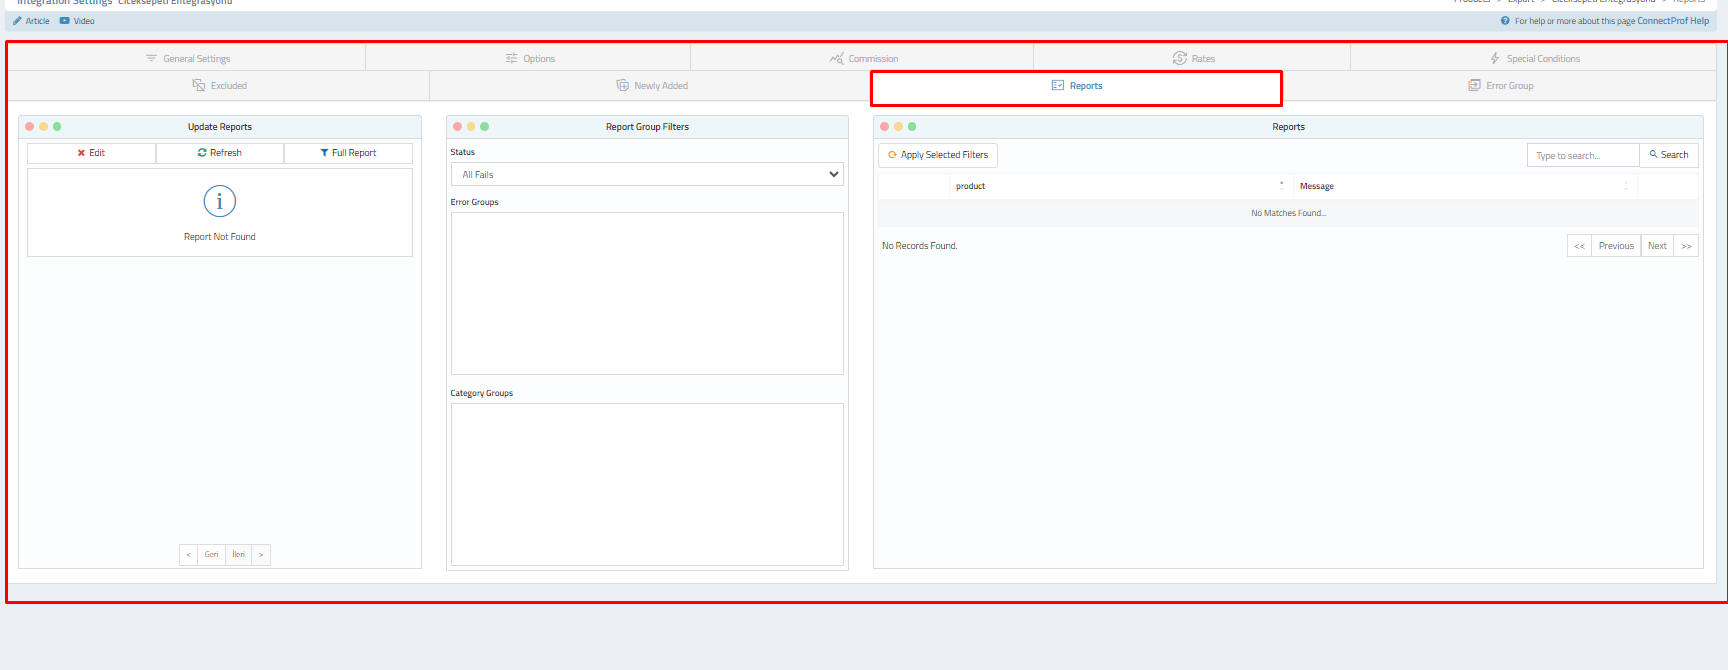Viewport: 1728px width, 670px height.
Task: Go to the Excluded tab
Action: pos(220,86)
